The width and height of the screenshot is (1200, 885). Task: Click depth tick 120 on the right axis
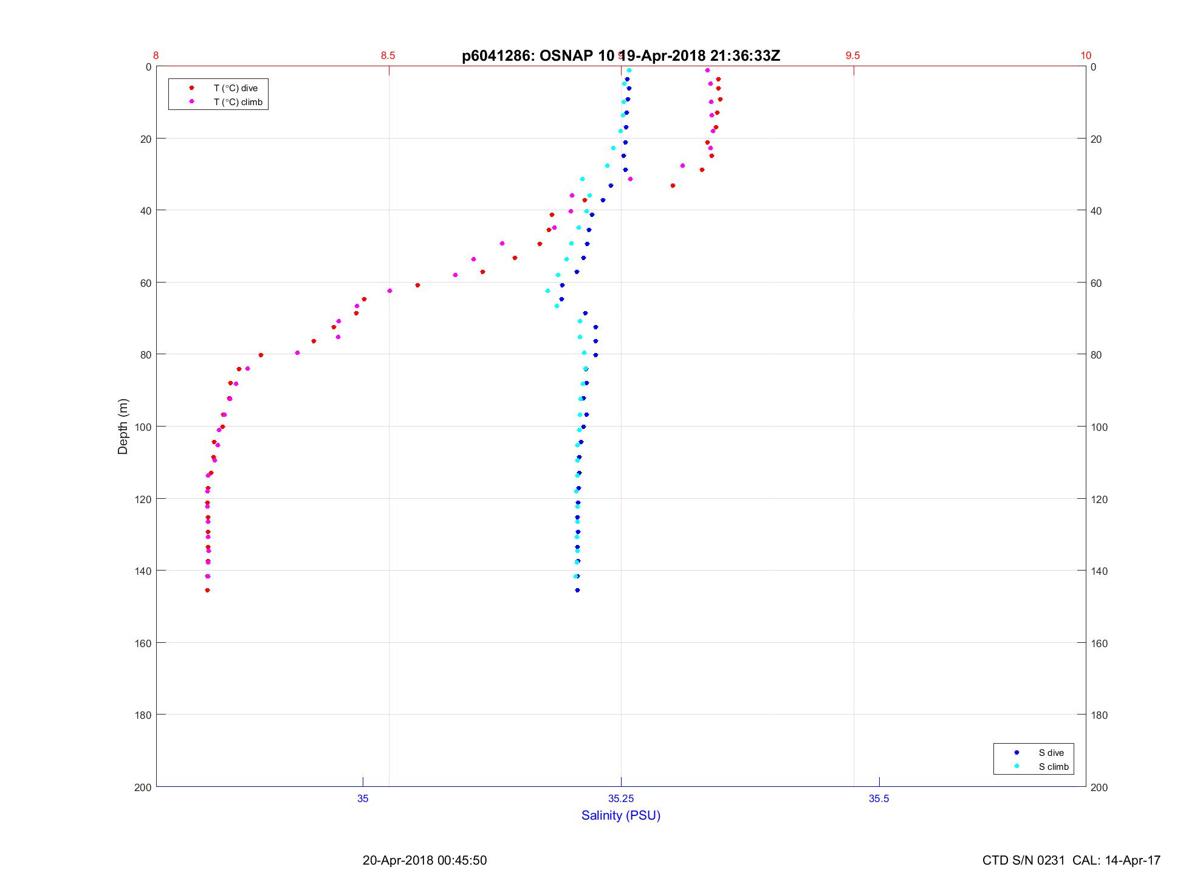[1099, 499]
